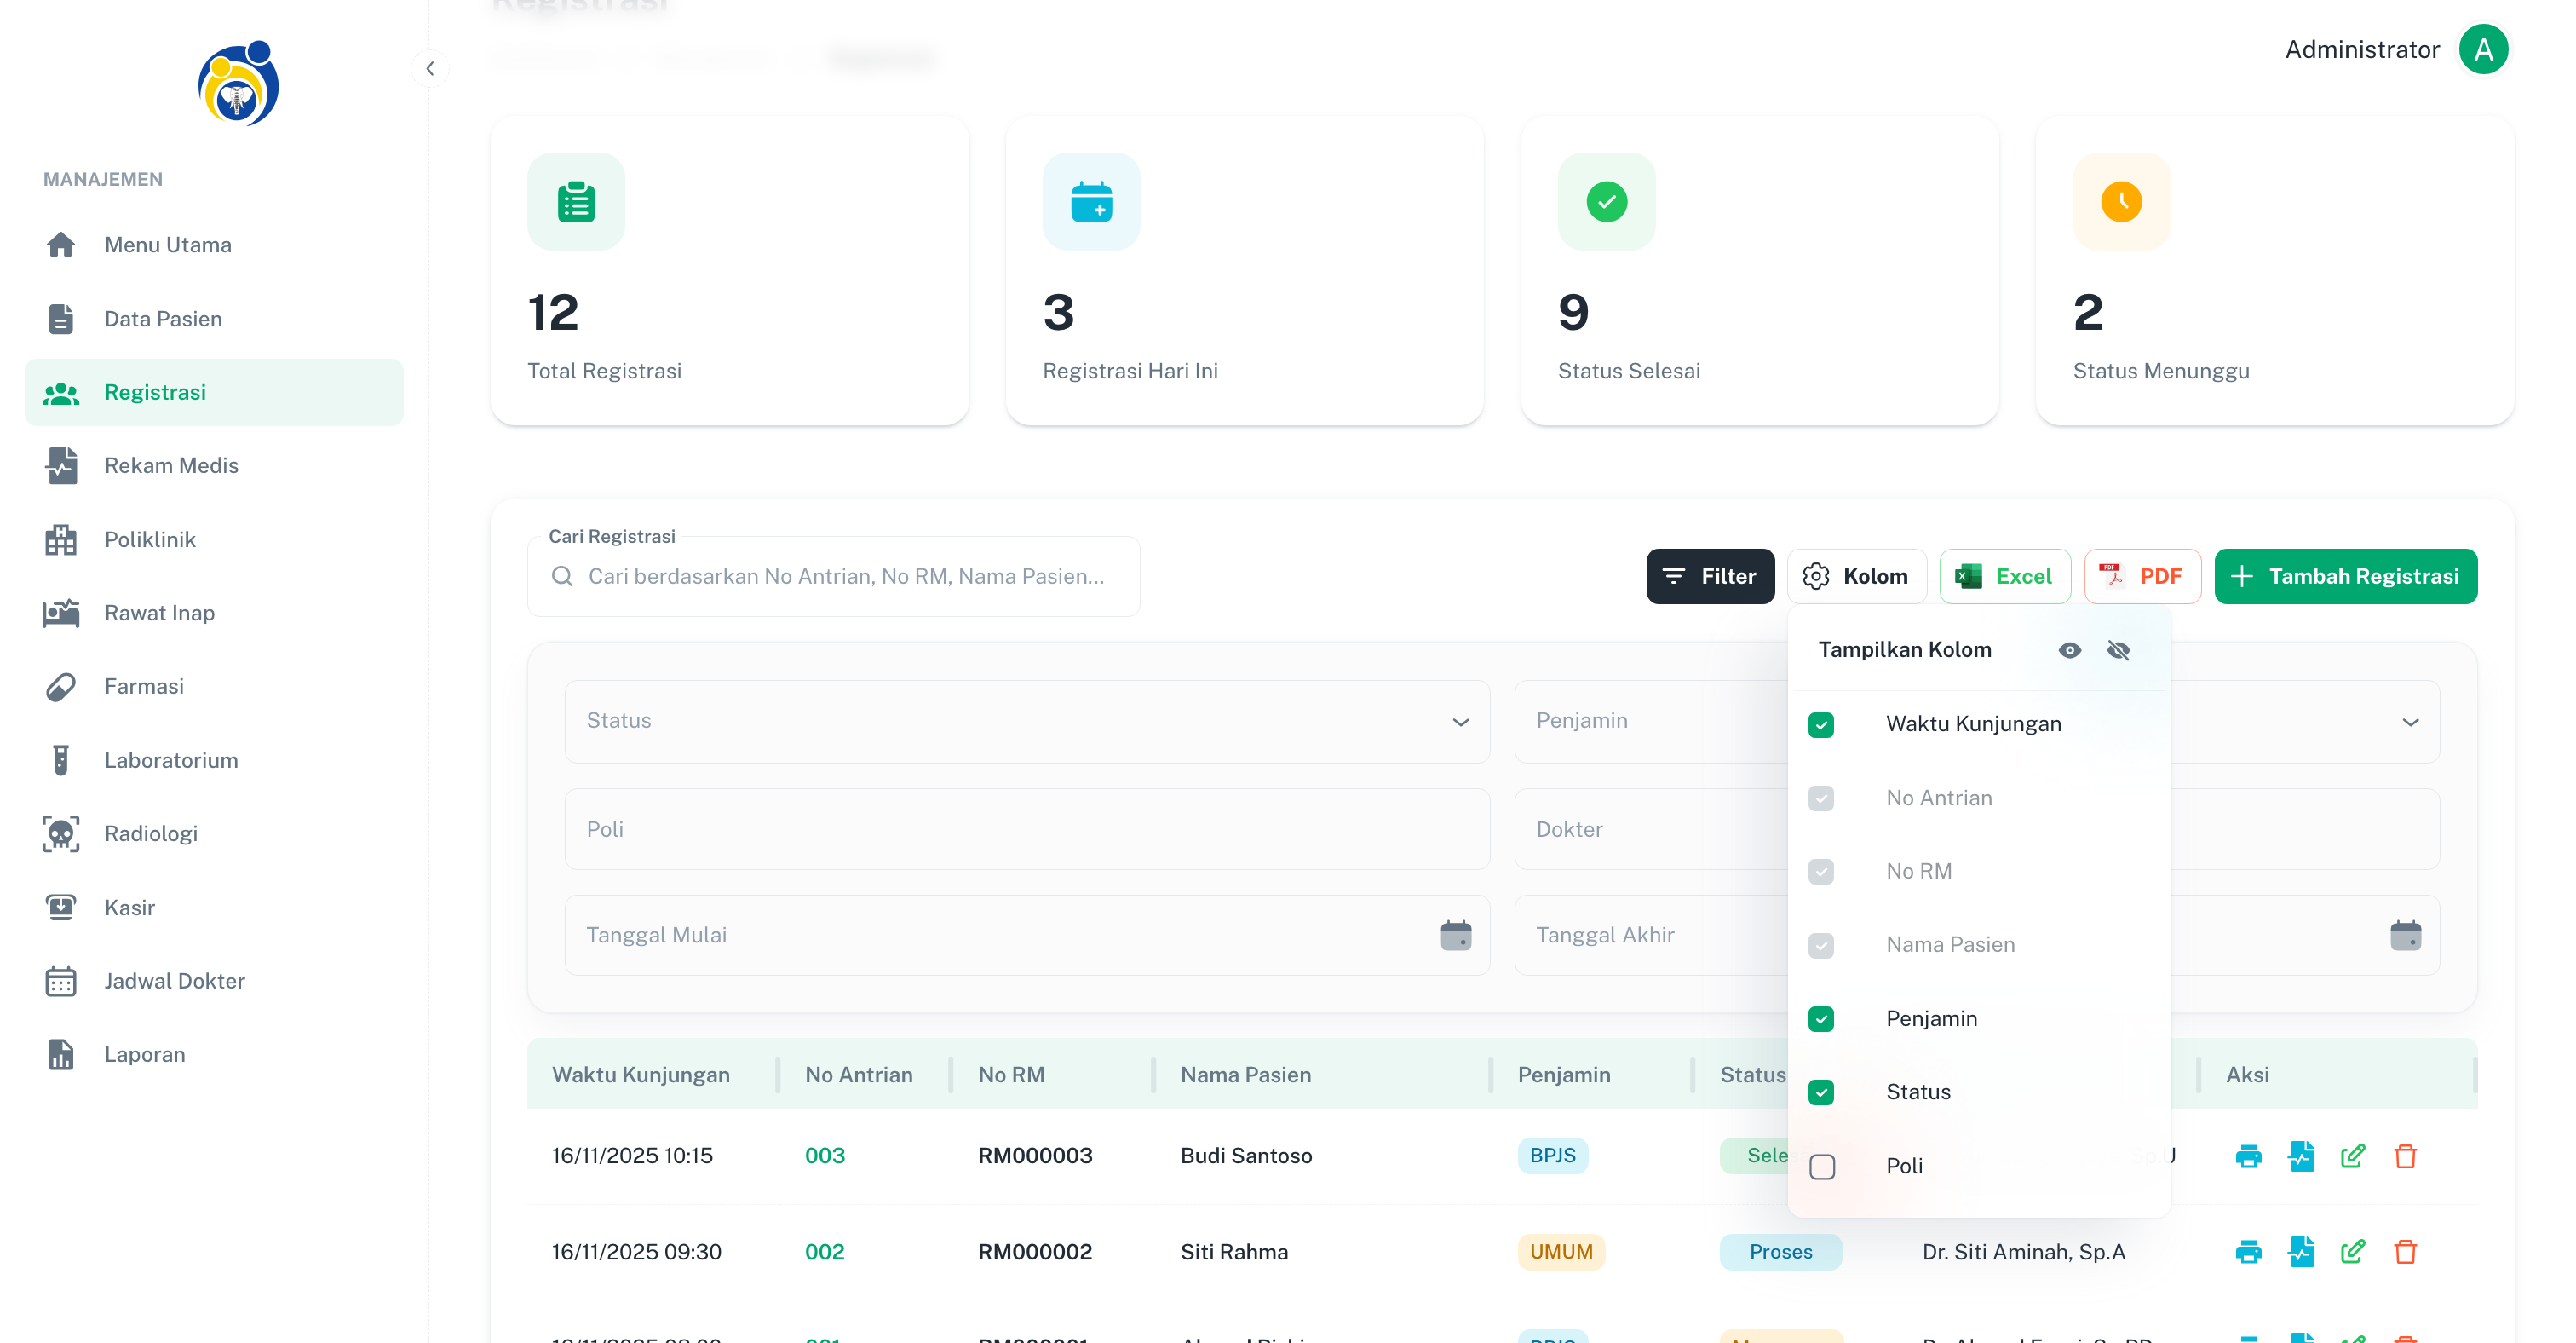Viewport: 2576px width, 1343px height.
Task: Collapse sidebar with chevron button
Action: [430, 69]
